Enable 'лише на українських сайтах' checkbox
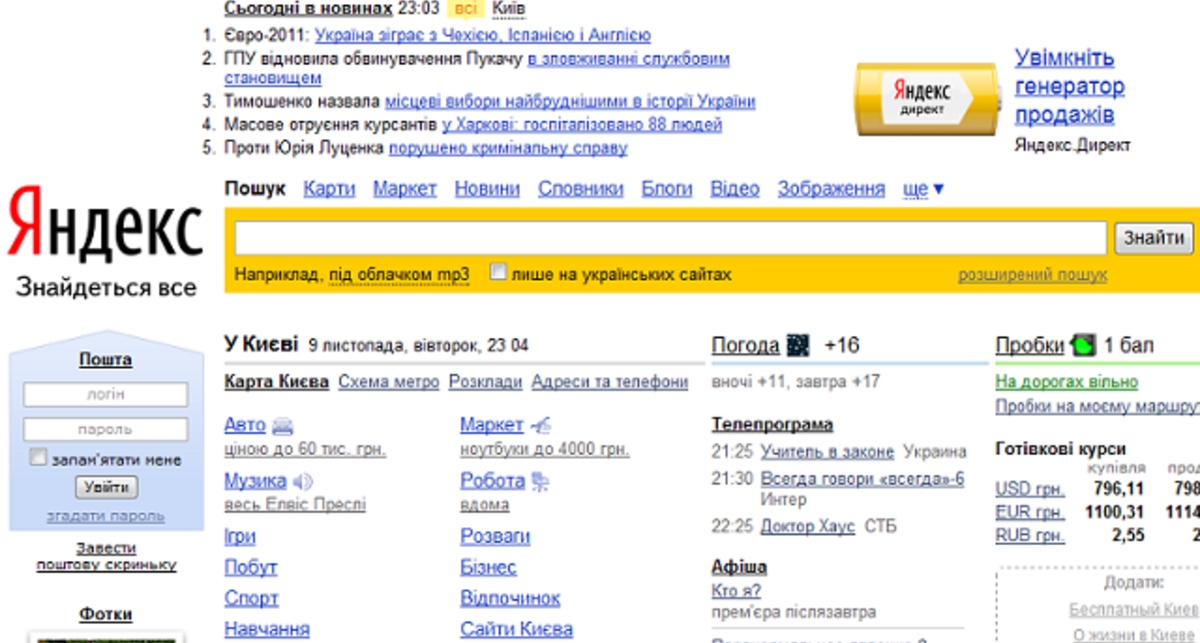 point(498,273)
